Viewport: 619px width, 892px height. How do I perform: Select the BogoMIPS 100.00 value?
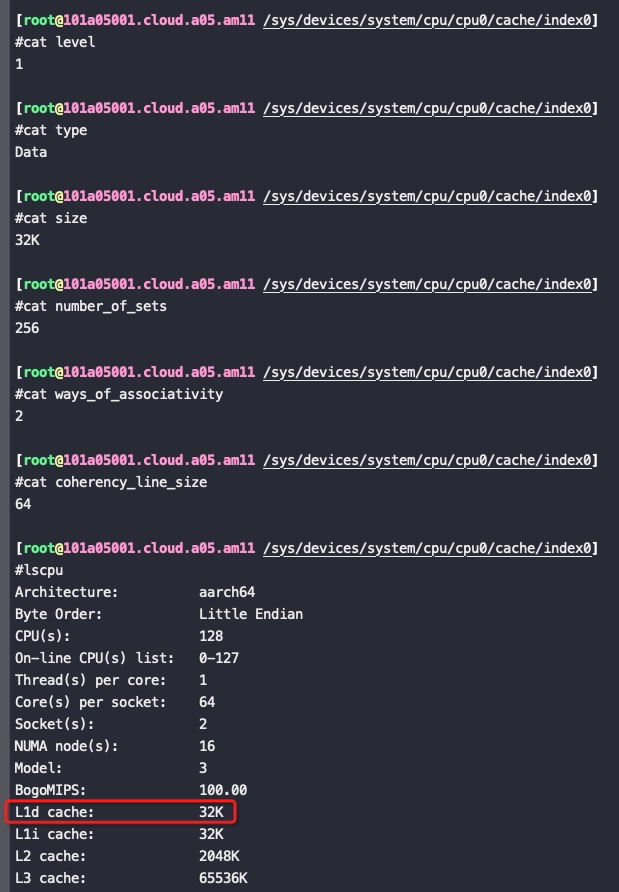(x=223, y=790)
